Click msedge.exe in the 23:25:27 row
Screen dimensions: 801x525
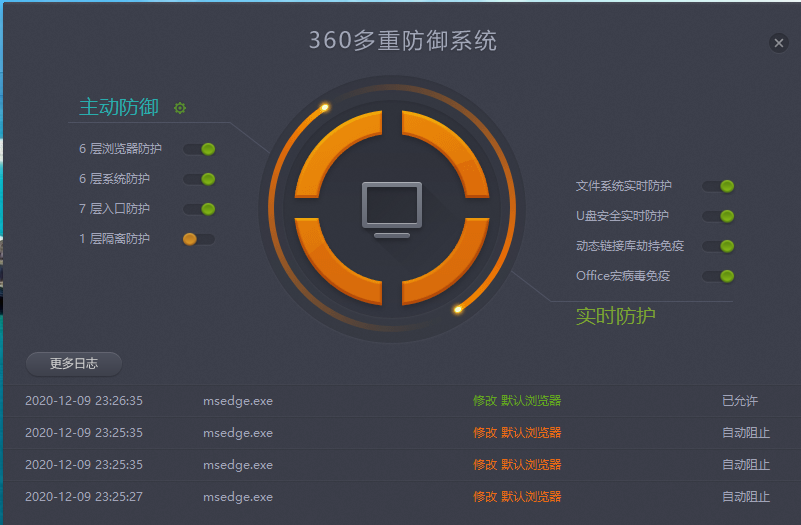tap(238, 497)
